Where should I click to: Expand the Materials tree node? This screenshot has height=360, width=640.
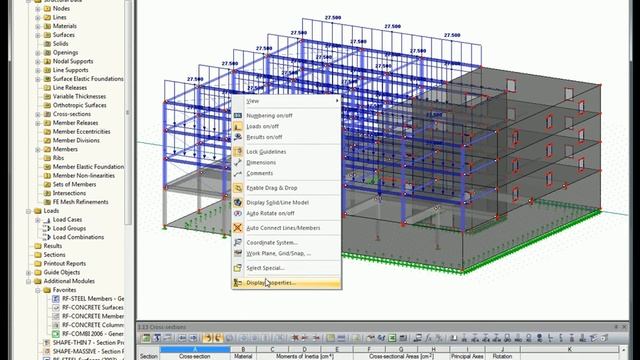click(x=38, y=26)
